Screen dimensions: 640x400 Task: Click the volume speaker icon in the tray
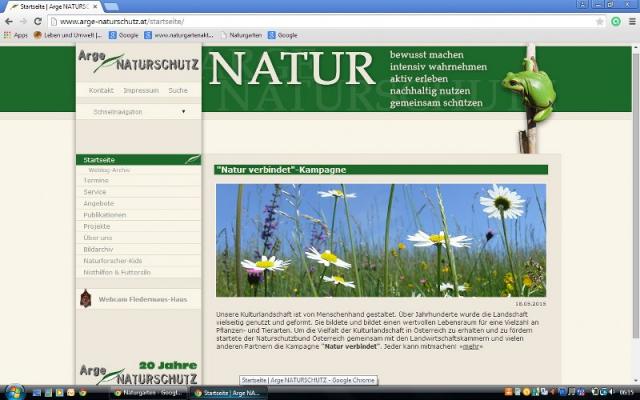click(613, 393)
